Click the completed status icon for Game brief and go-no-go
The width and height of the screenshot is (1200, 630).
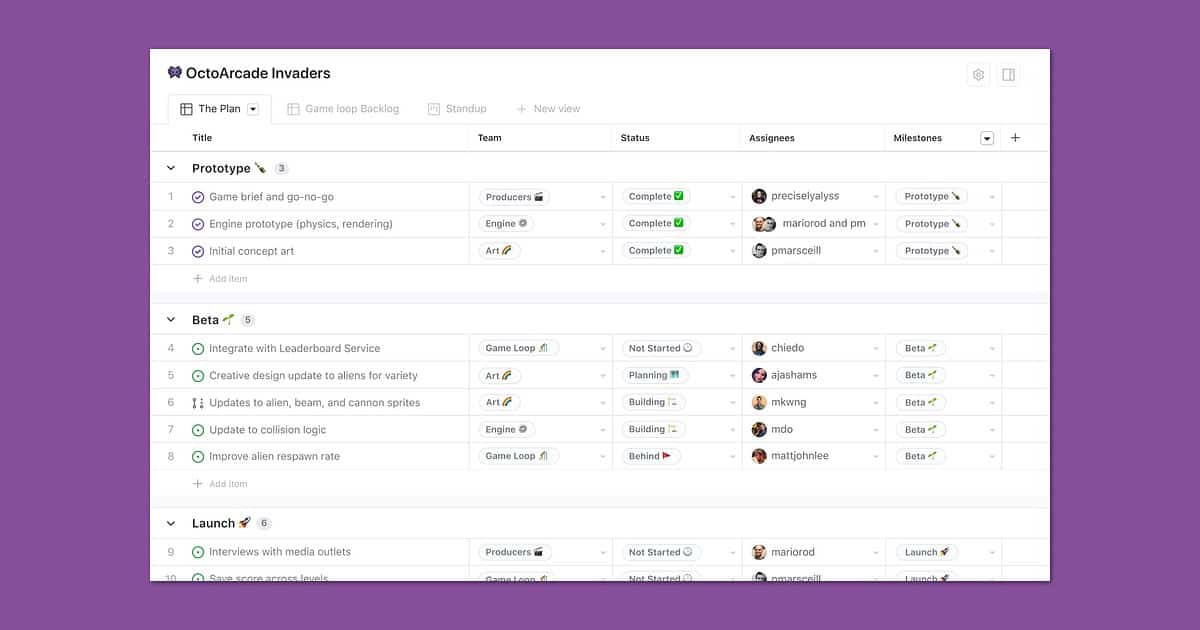198,197
